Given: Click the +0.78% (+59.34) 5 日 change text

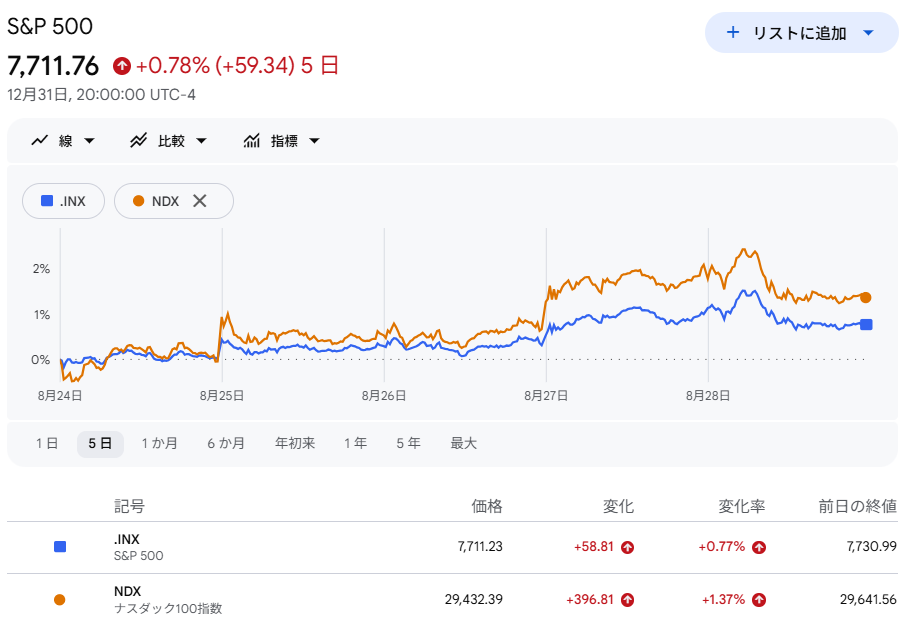Looking at the screenshot, I should pyautogui.click(x=237, y=65).
